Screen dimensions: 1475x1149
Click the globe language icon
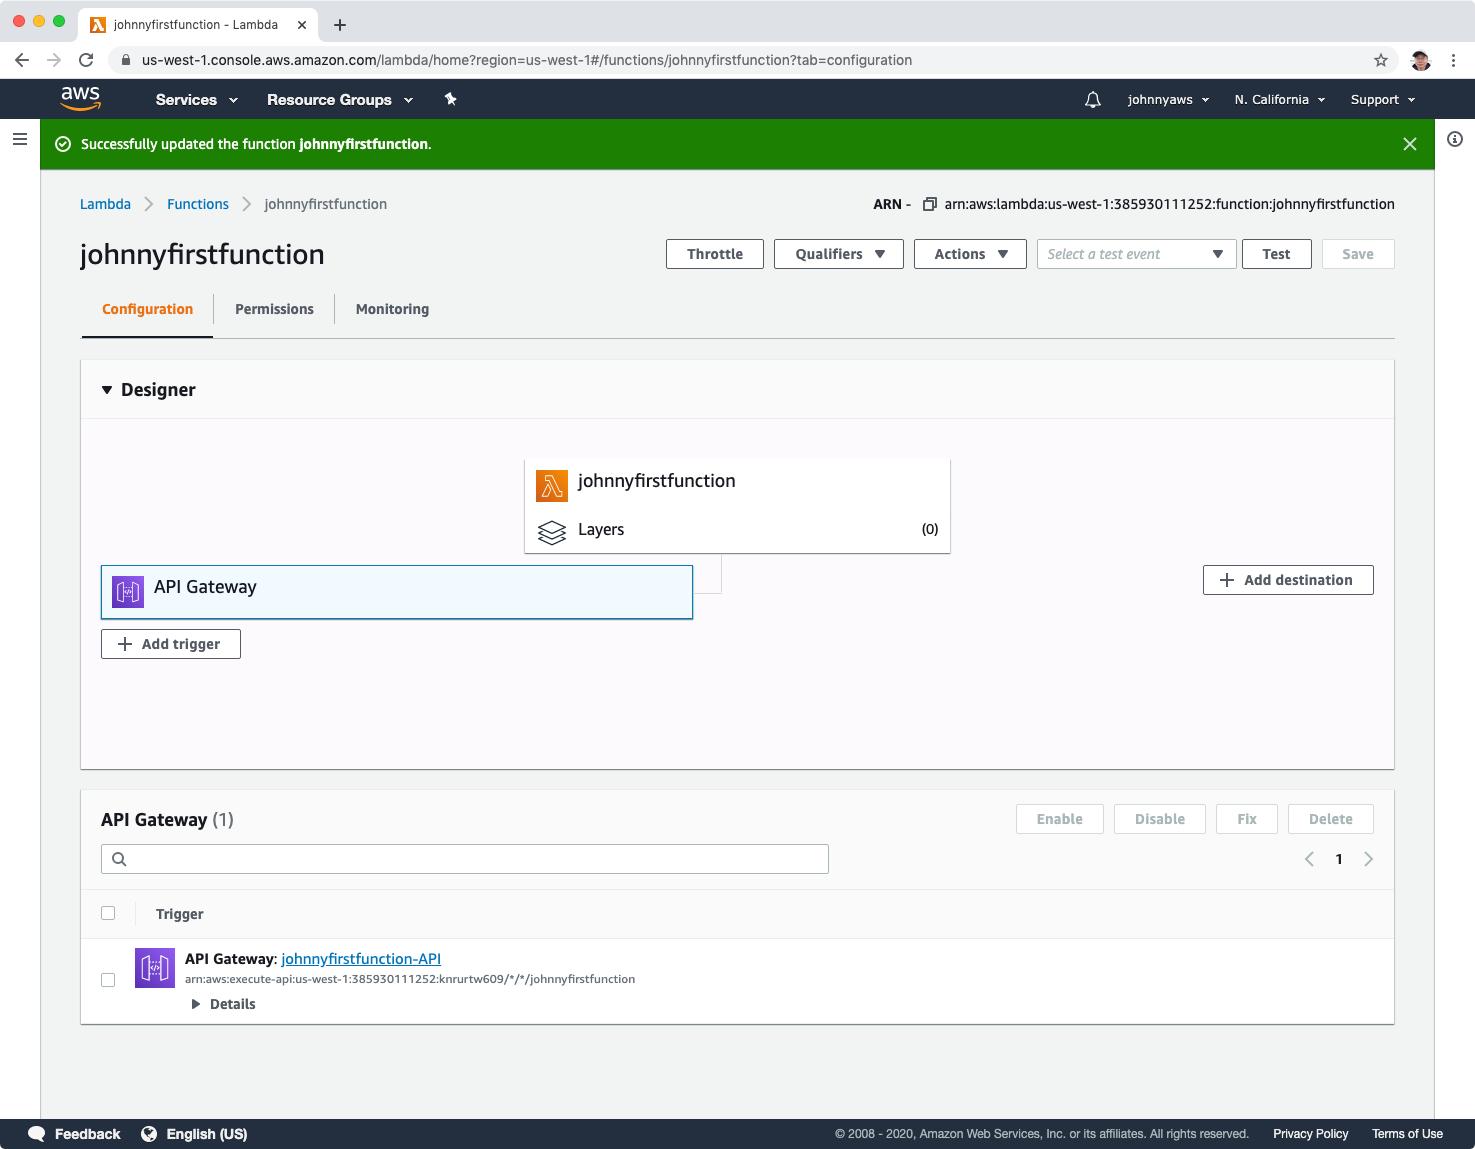(149, 1134)
